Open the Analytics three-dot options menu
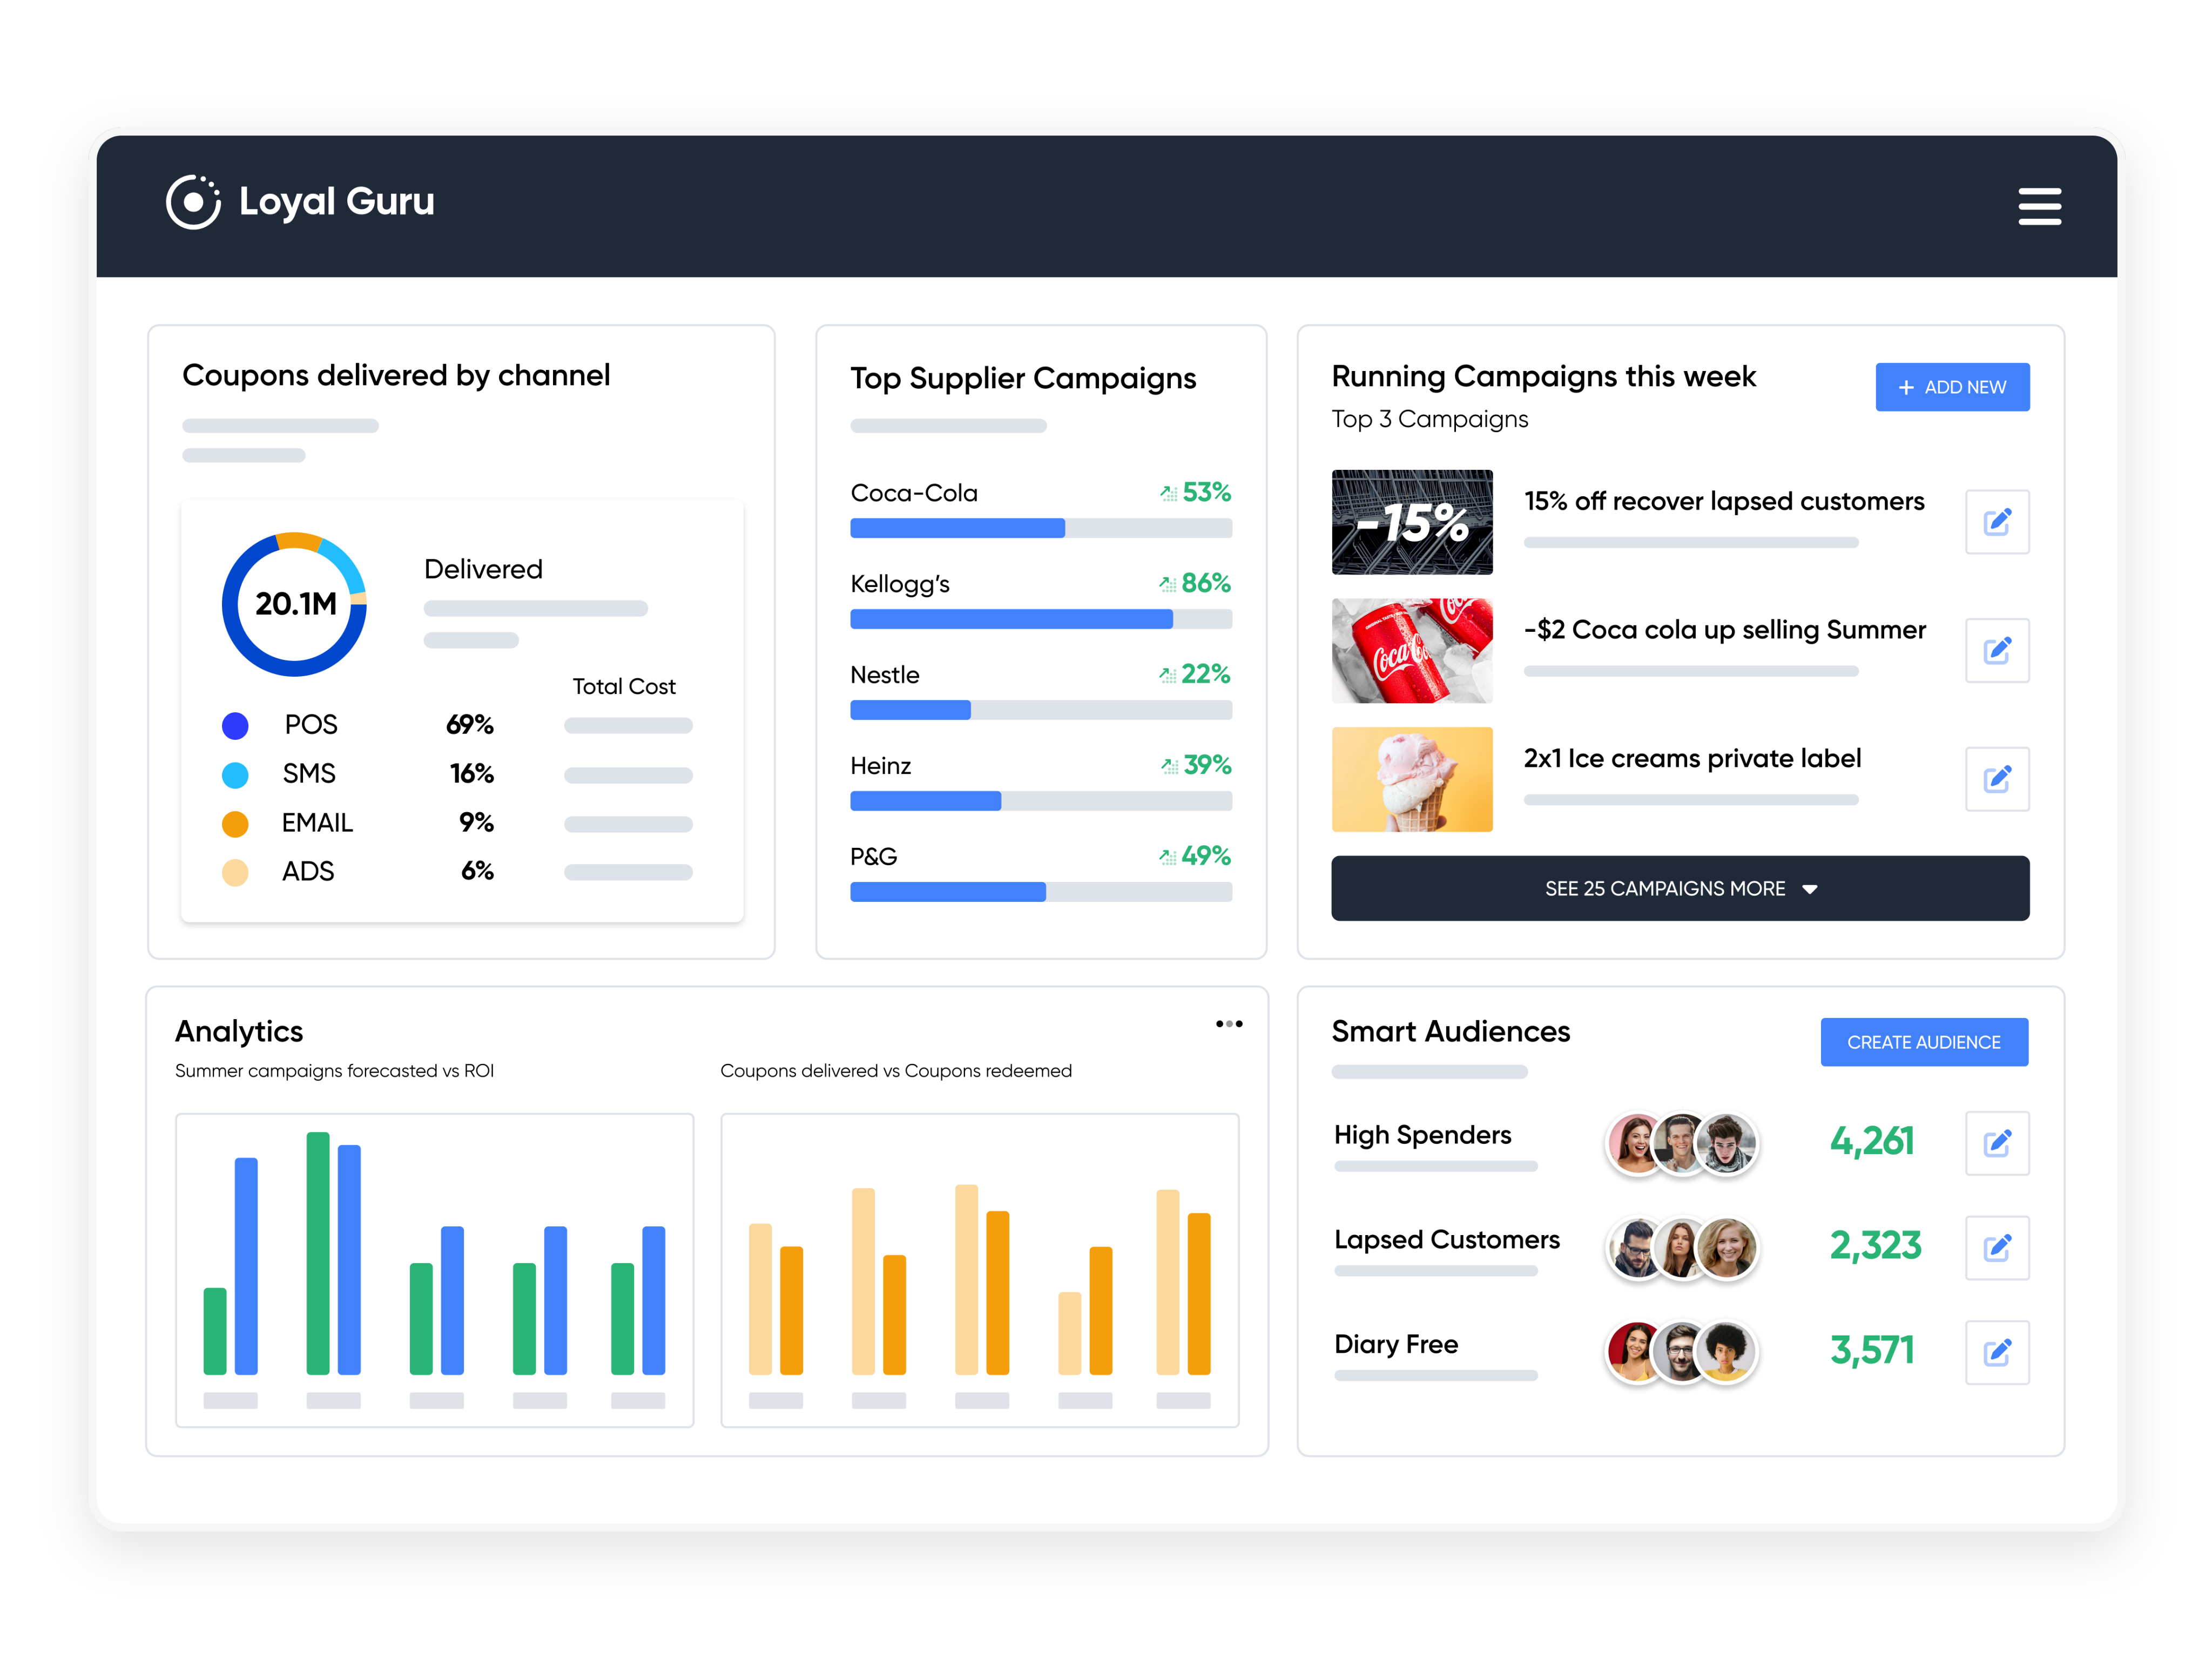The width and height of the screenshot is (2212, 1659). click(x=1229, y=1024)
